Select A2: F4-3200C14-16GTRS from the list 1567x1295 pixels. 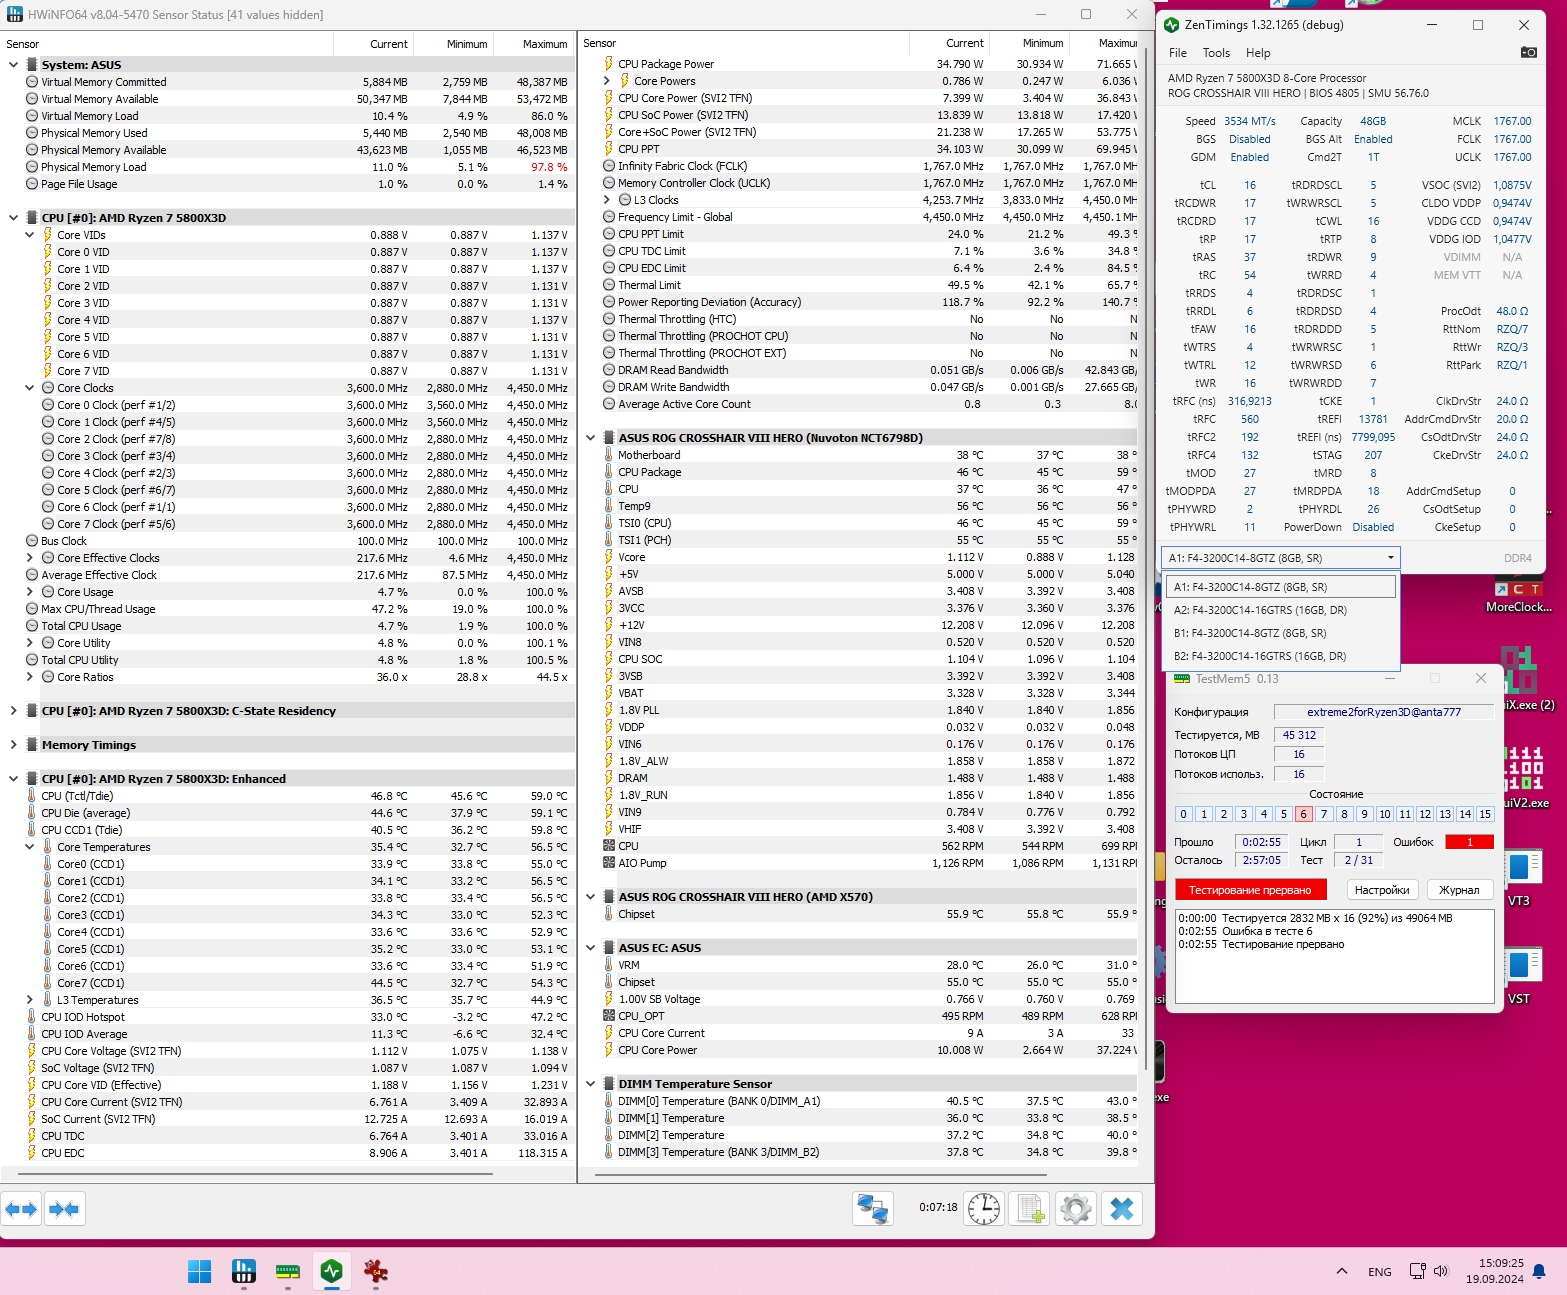1280,610
